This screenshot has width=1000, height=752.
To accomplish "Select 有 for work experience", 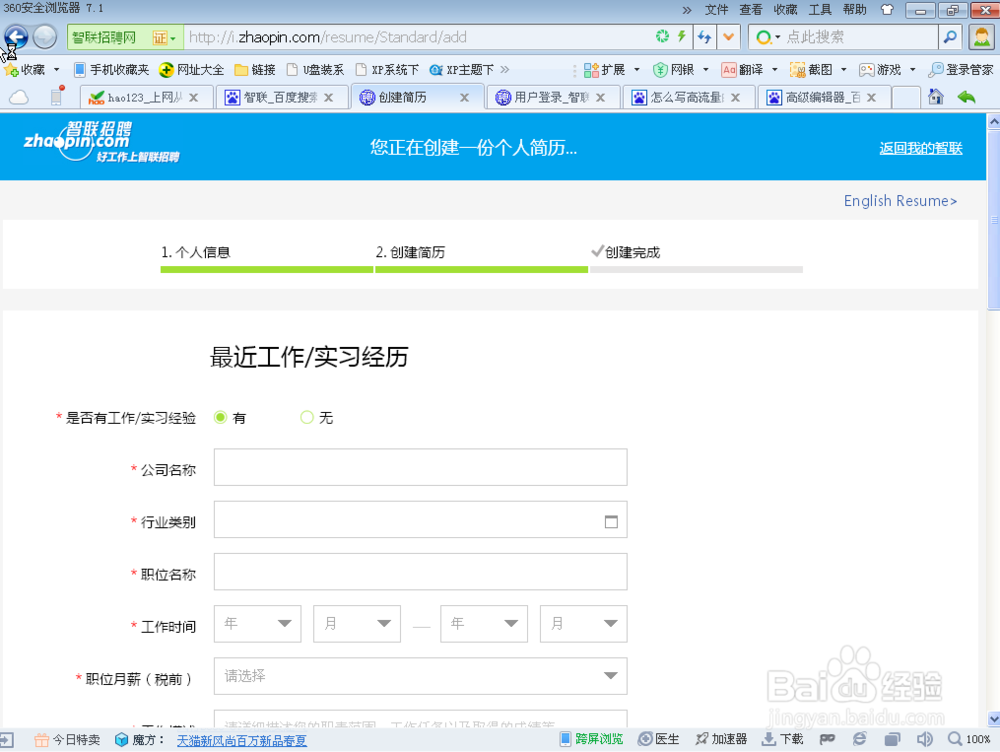I will coord(219,417).
